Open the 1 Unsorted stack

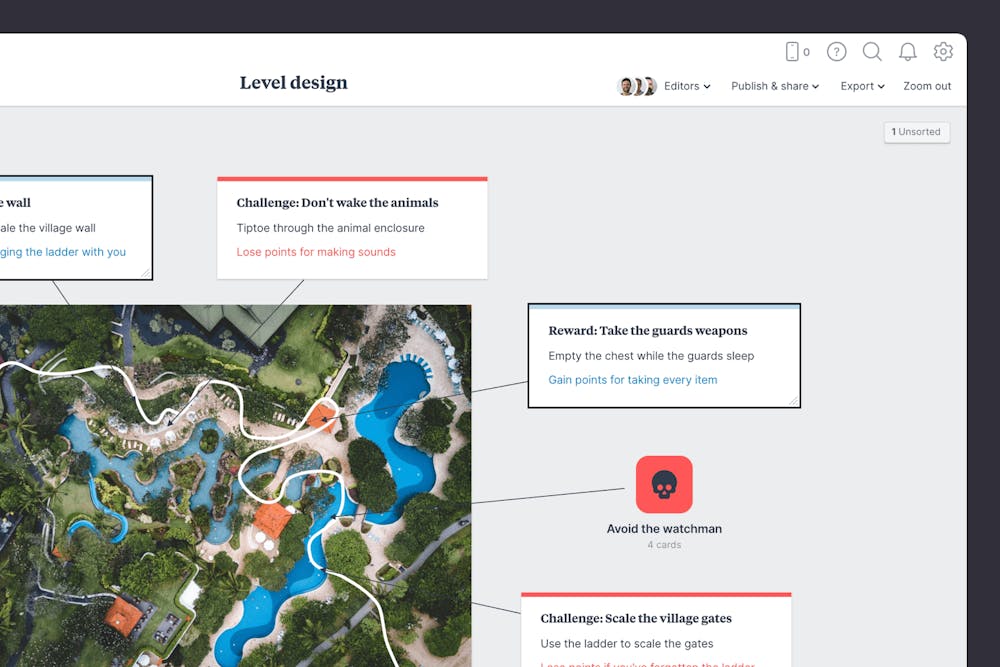pos(916,132)
